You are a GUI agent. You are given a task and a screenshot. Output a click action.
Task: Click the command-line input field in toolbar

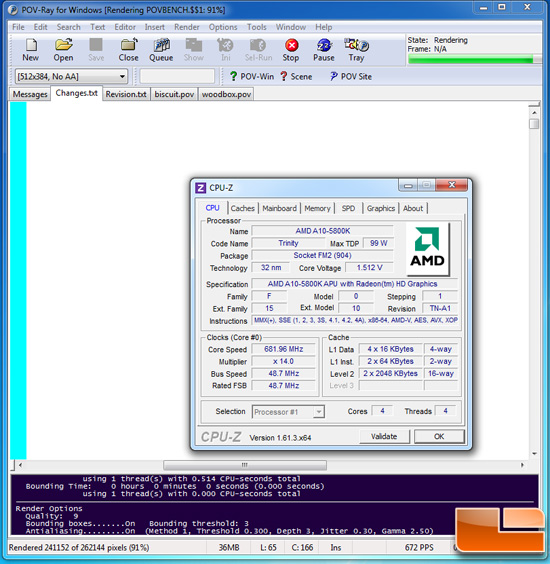[177, 76]
